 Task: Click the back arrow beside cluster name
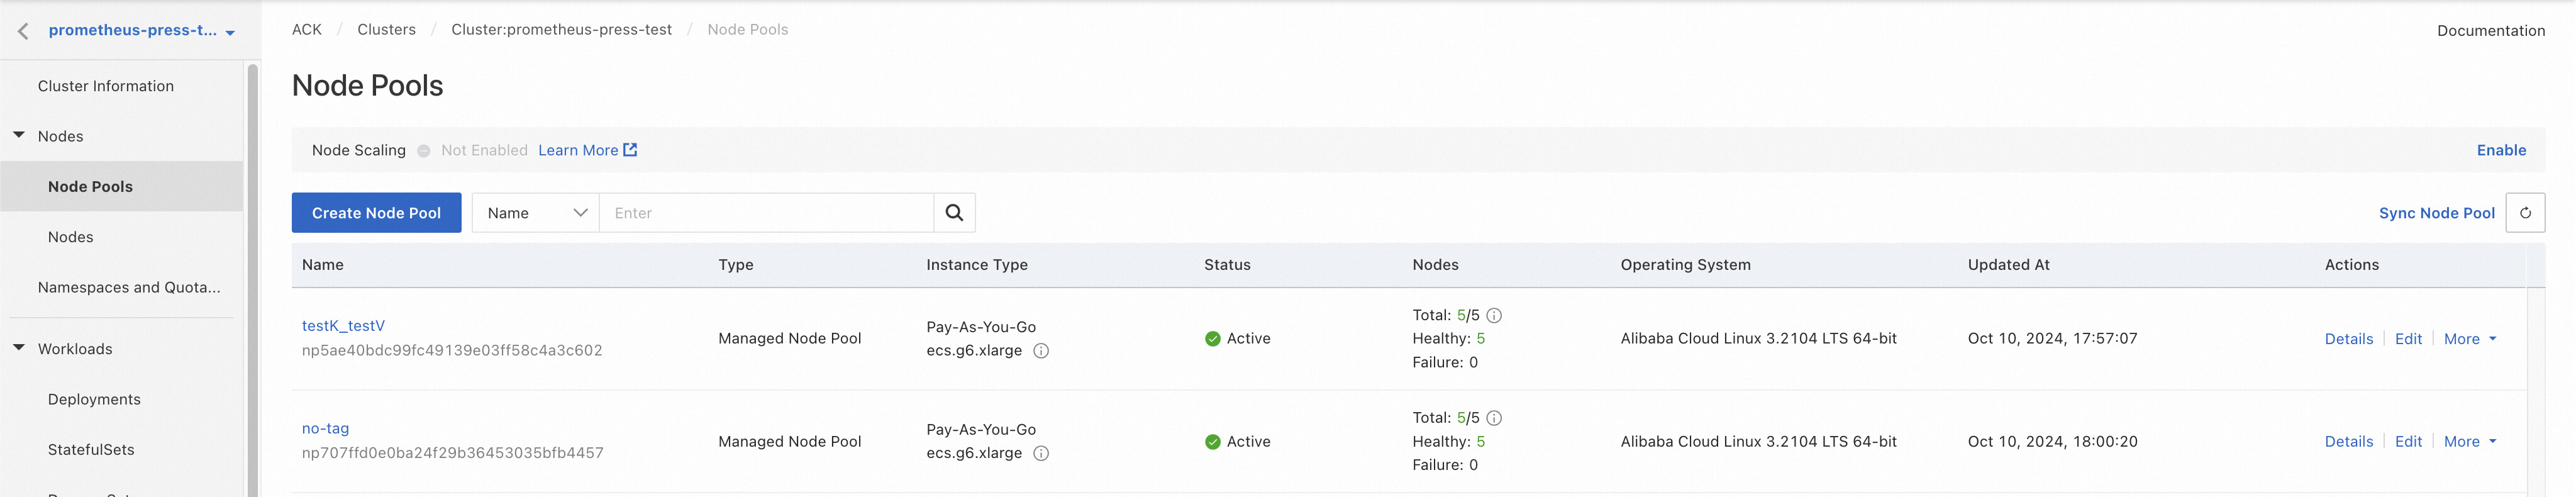tap(23, 31)
